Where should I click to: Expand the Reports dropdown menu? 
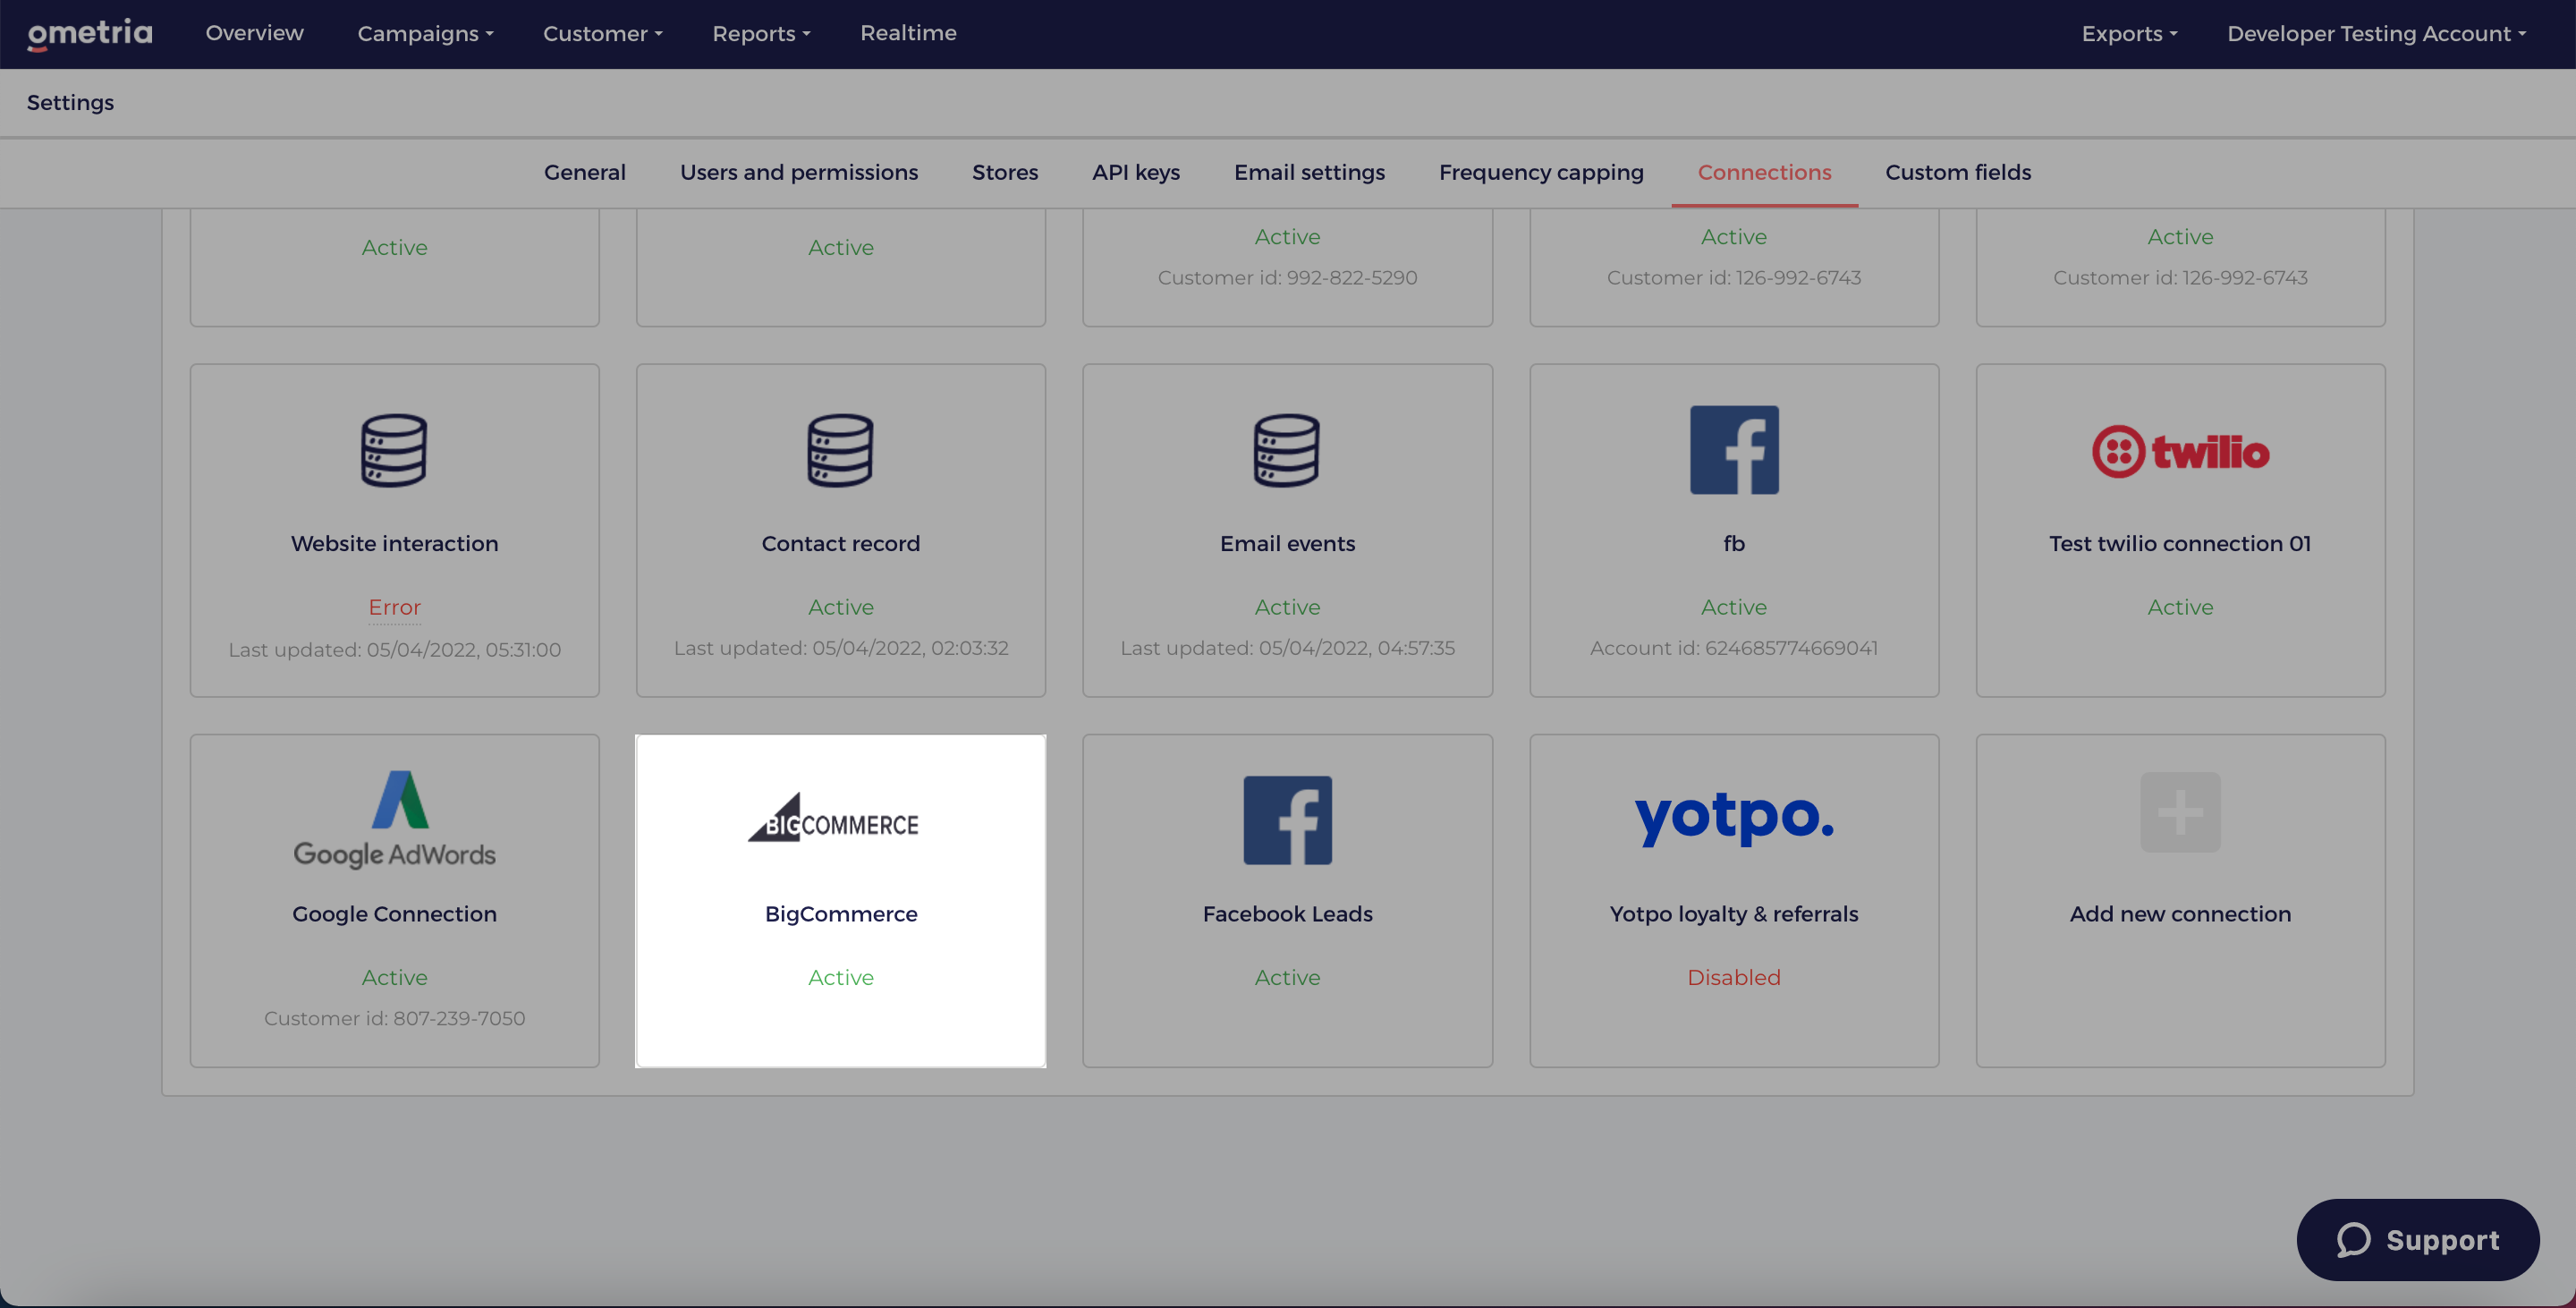point(761,34)
